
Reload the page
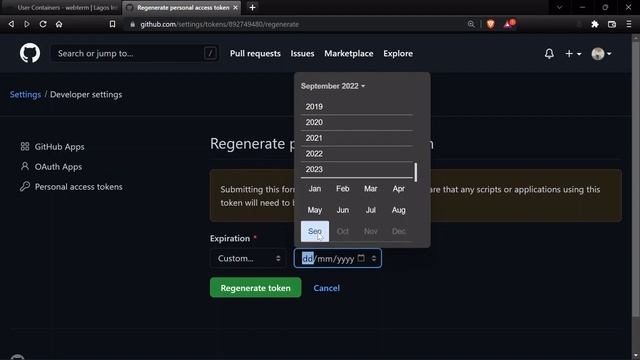point(43,24)
